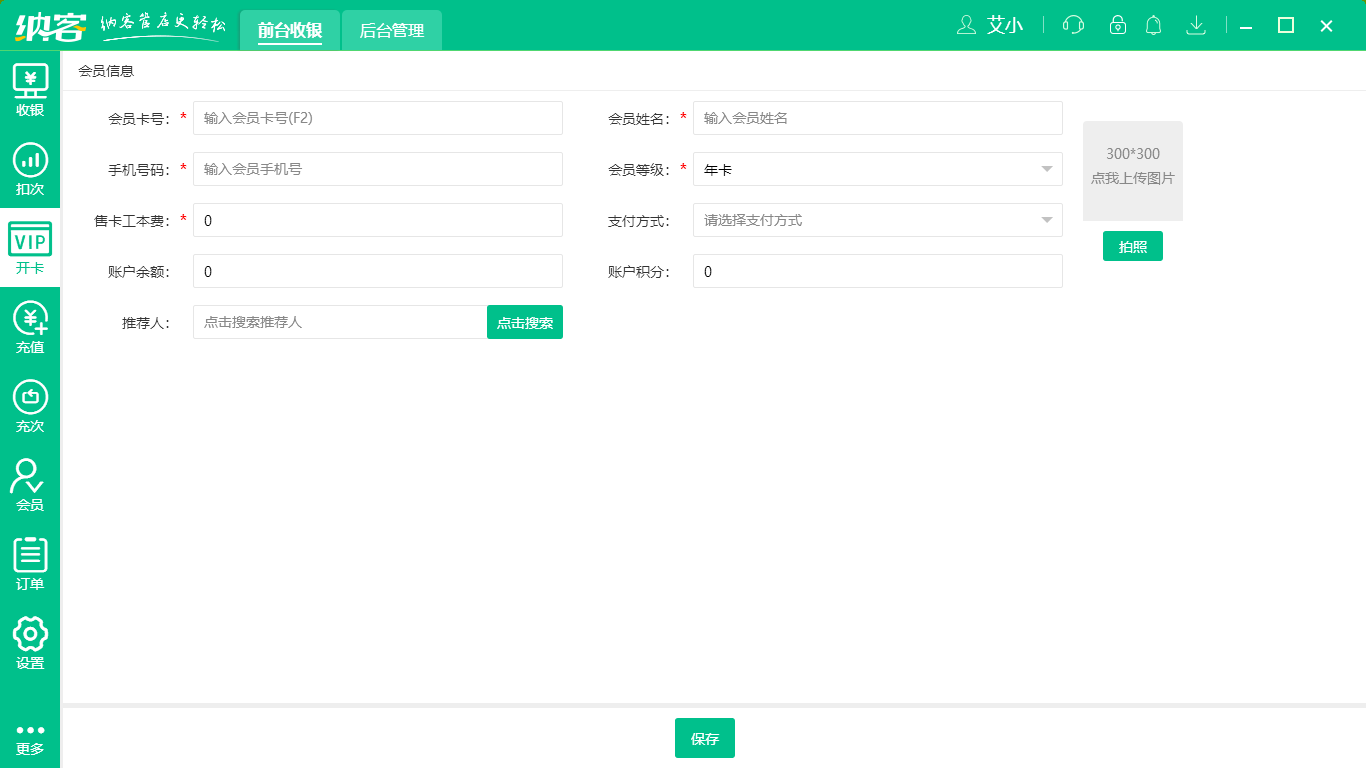1366x768 pixels.
Task: Click the 保存 save button
Action: click(x=704, y=738)
